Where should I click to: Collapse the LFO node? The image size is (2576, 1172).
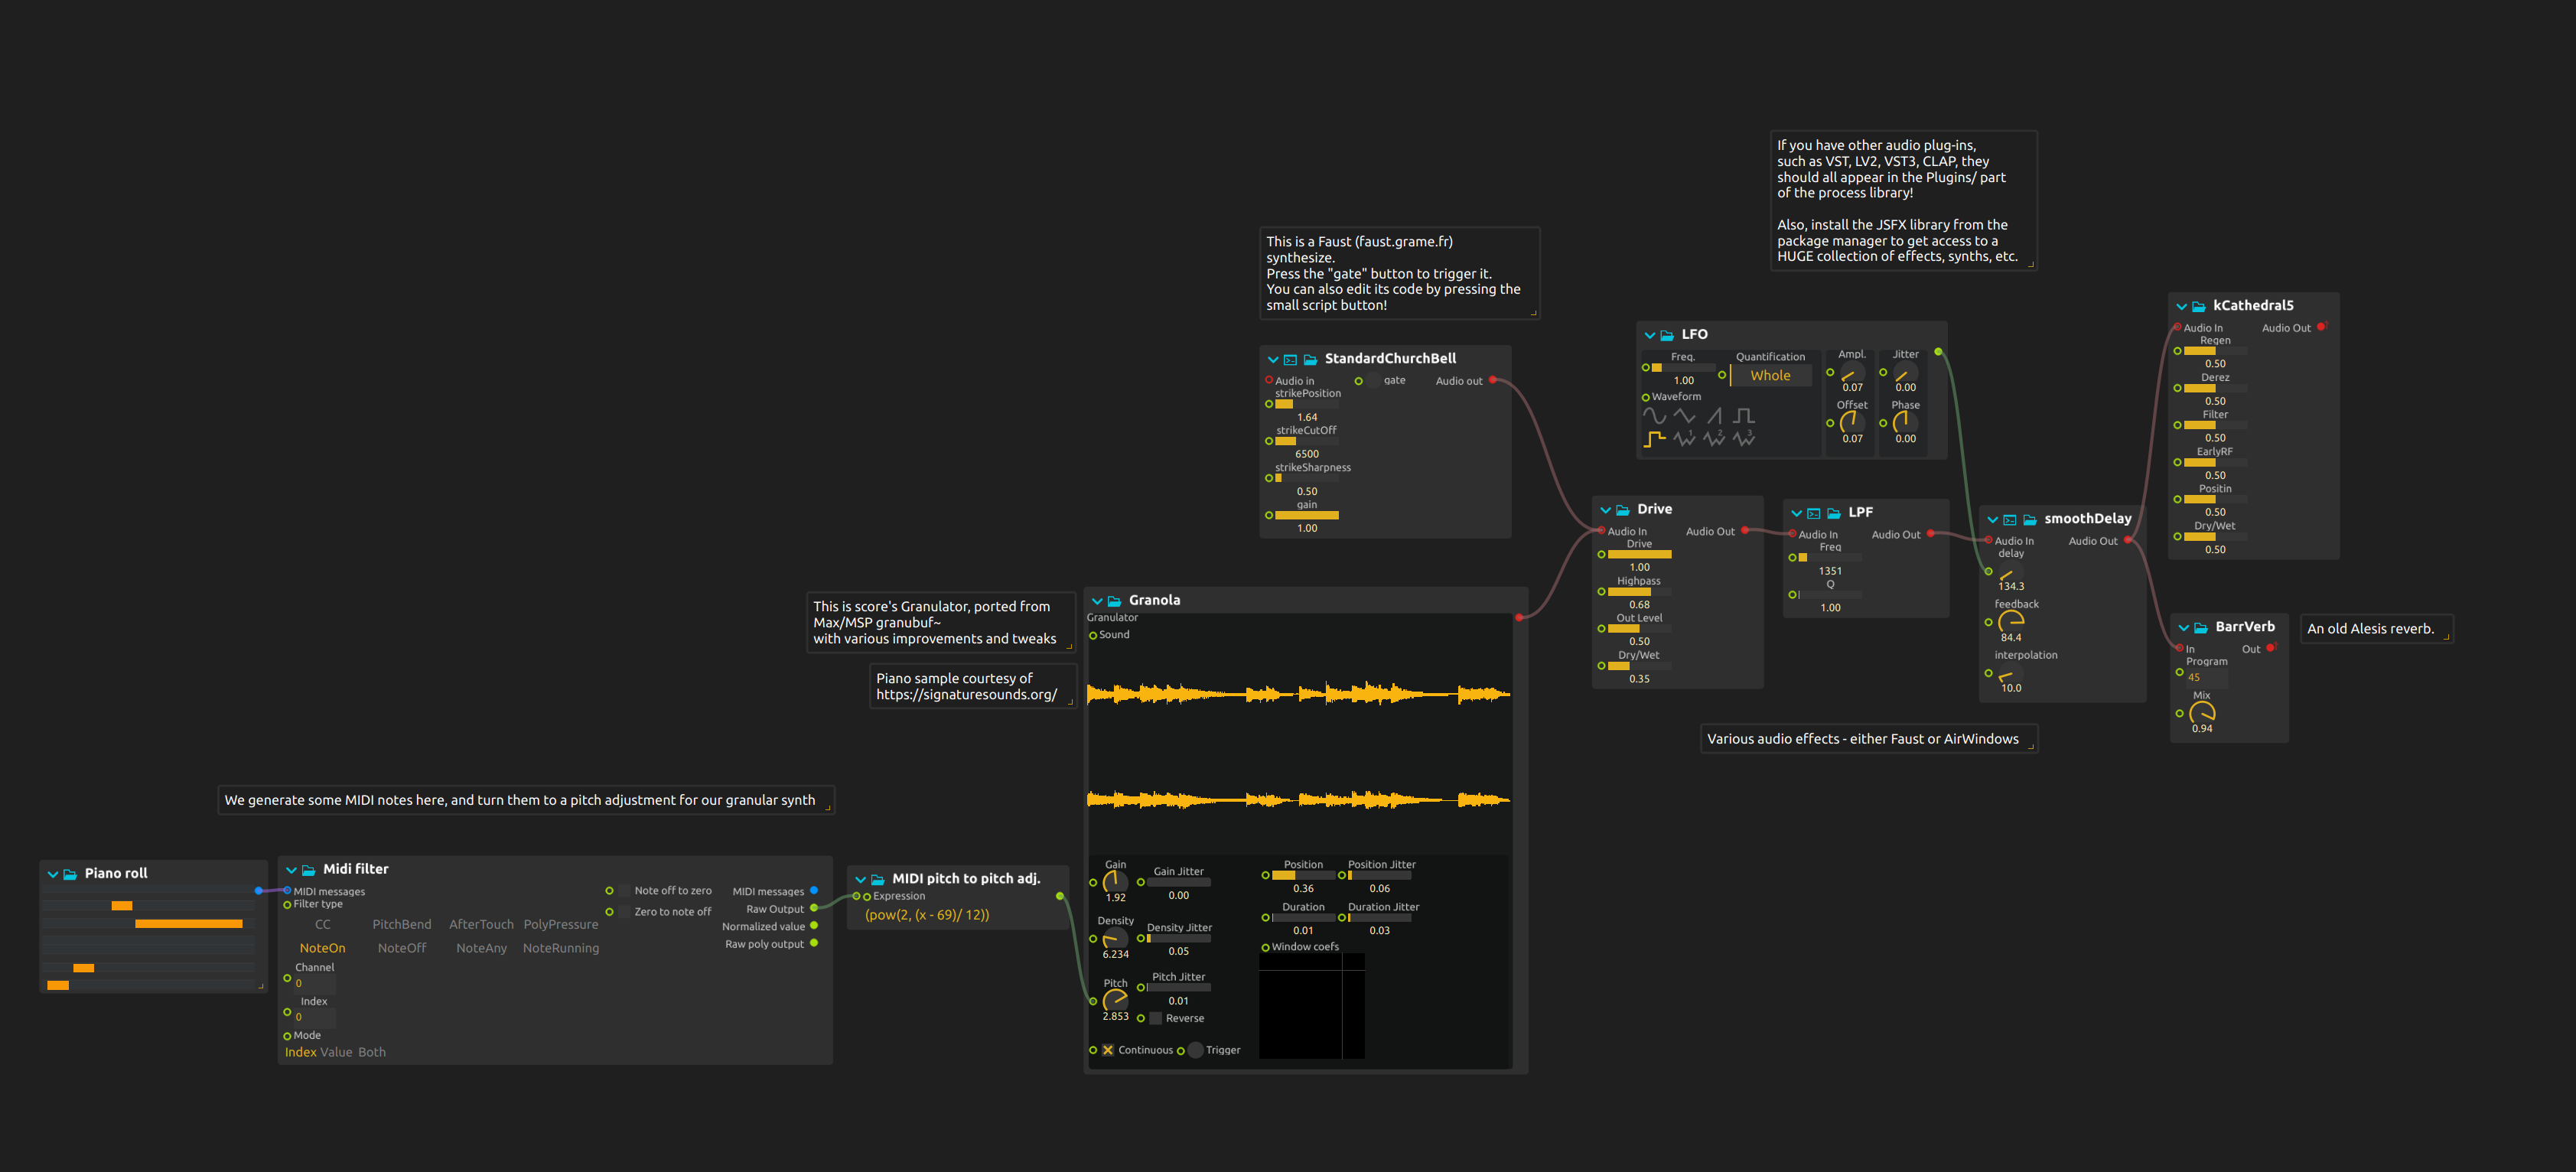point(1650,335)
